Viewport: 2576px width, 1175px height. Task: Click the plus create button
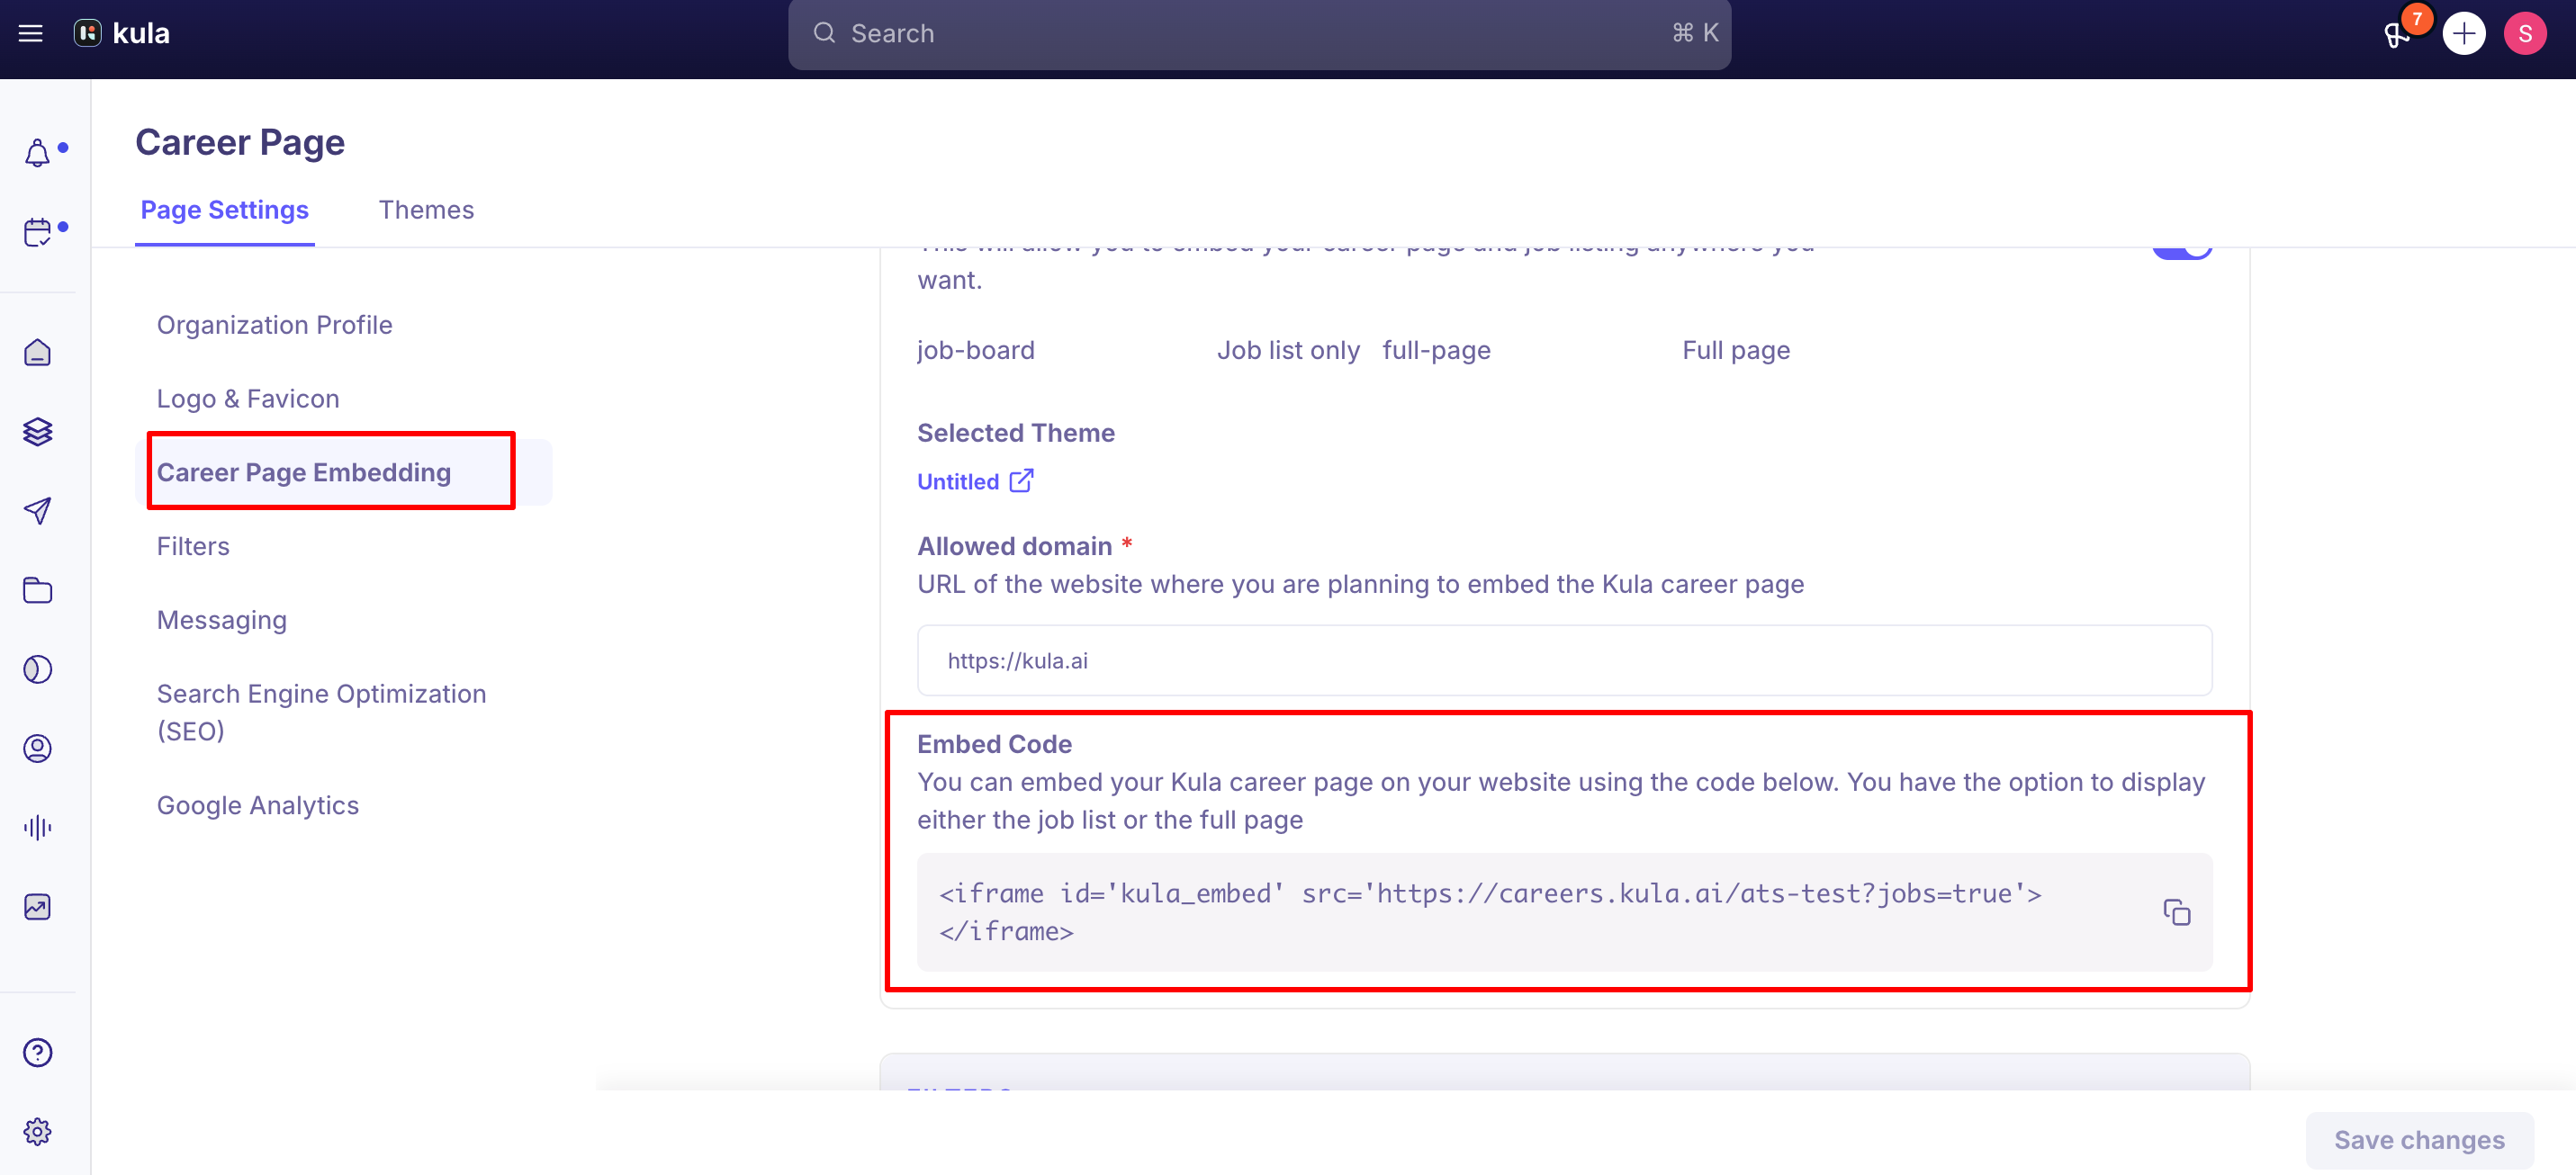[x=2464, y=34]
